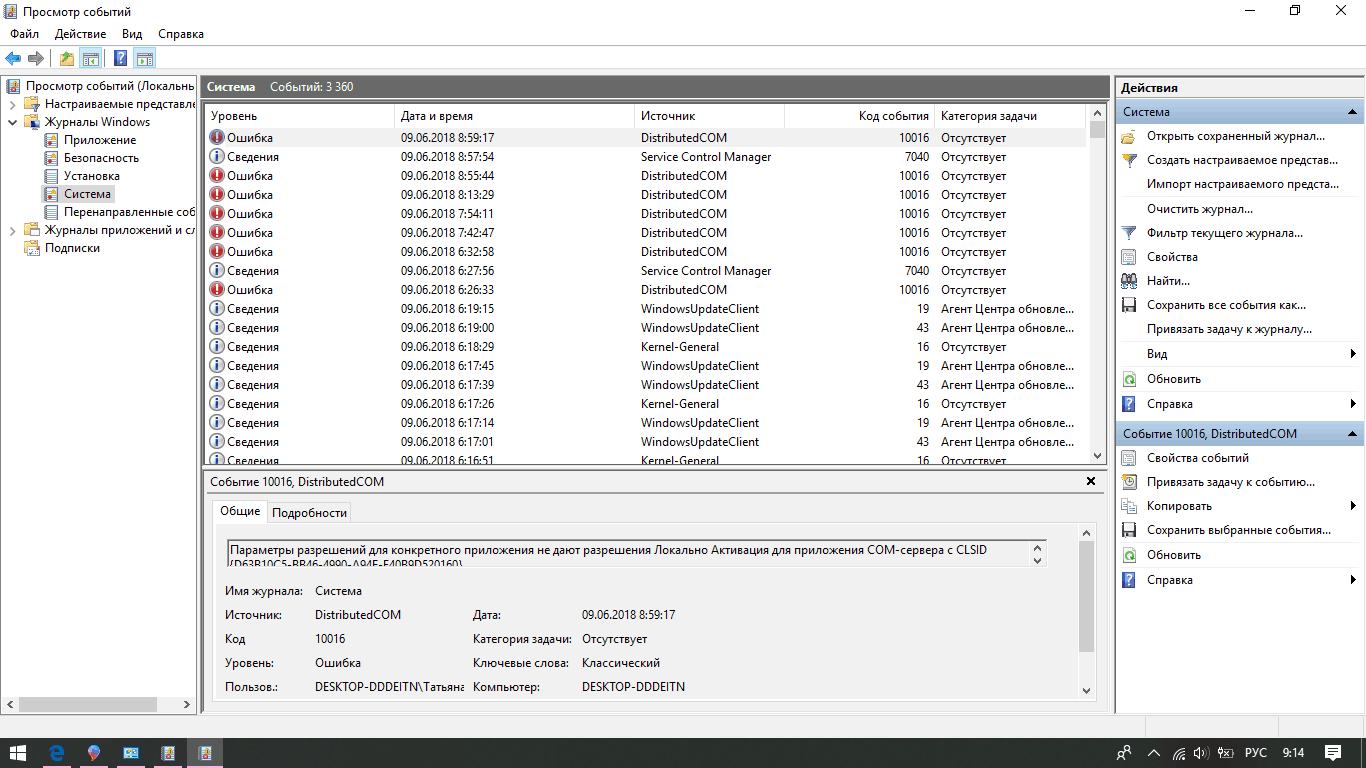Switch to the 'Подробности' tab
The height and width of the screenshot is (768, 1366).
pos(309,512)
